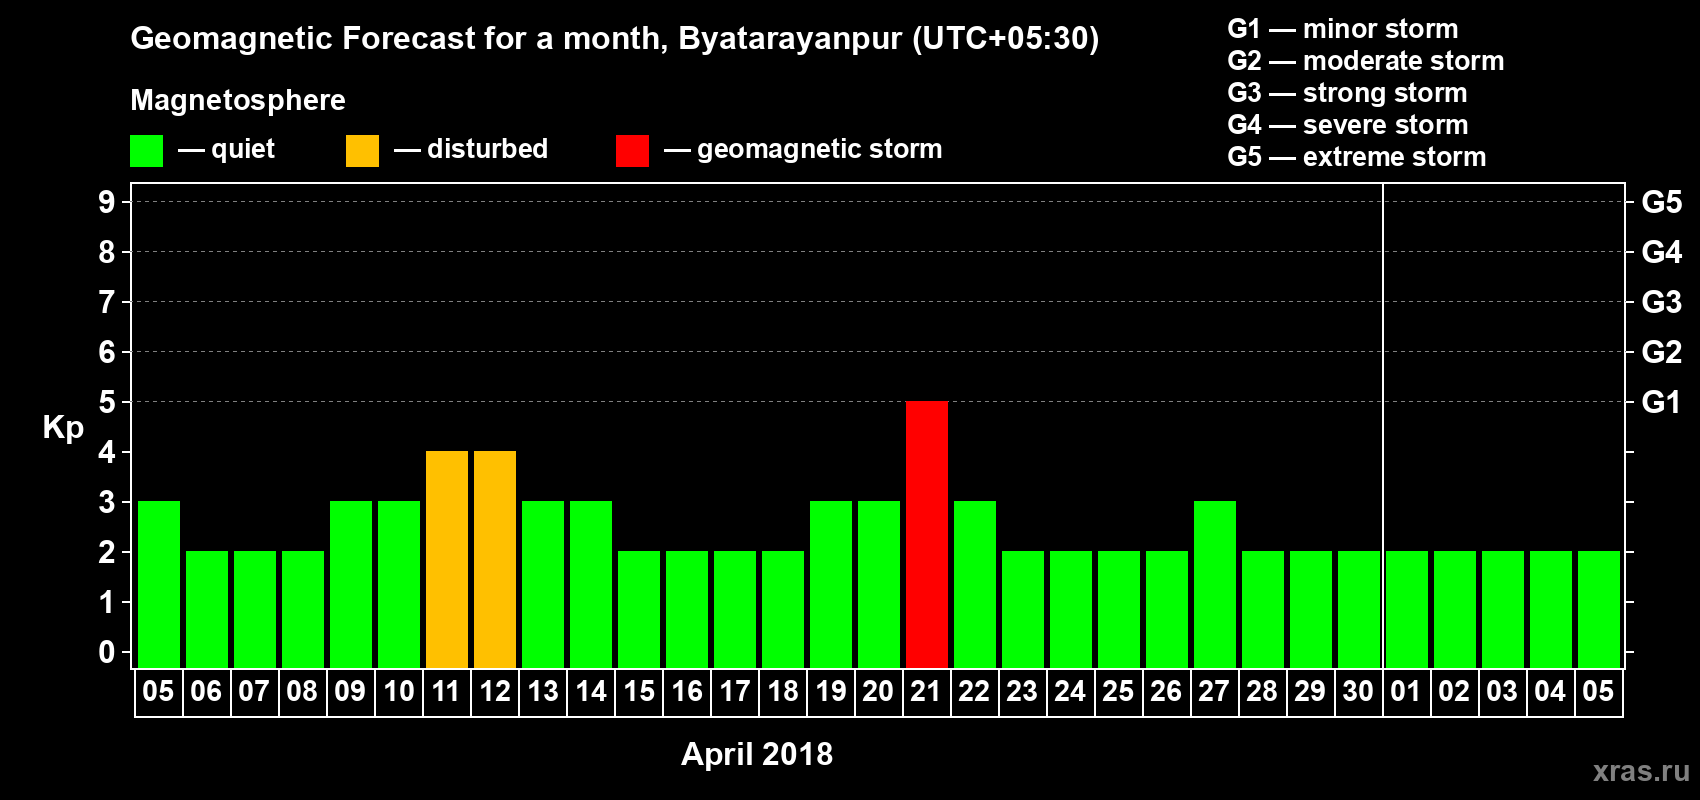The width and height of the screenshot is (1700, 800).
Task: Click the G2 label on right axis
Action: (x=1662, y=352)
